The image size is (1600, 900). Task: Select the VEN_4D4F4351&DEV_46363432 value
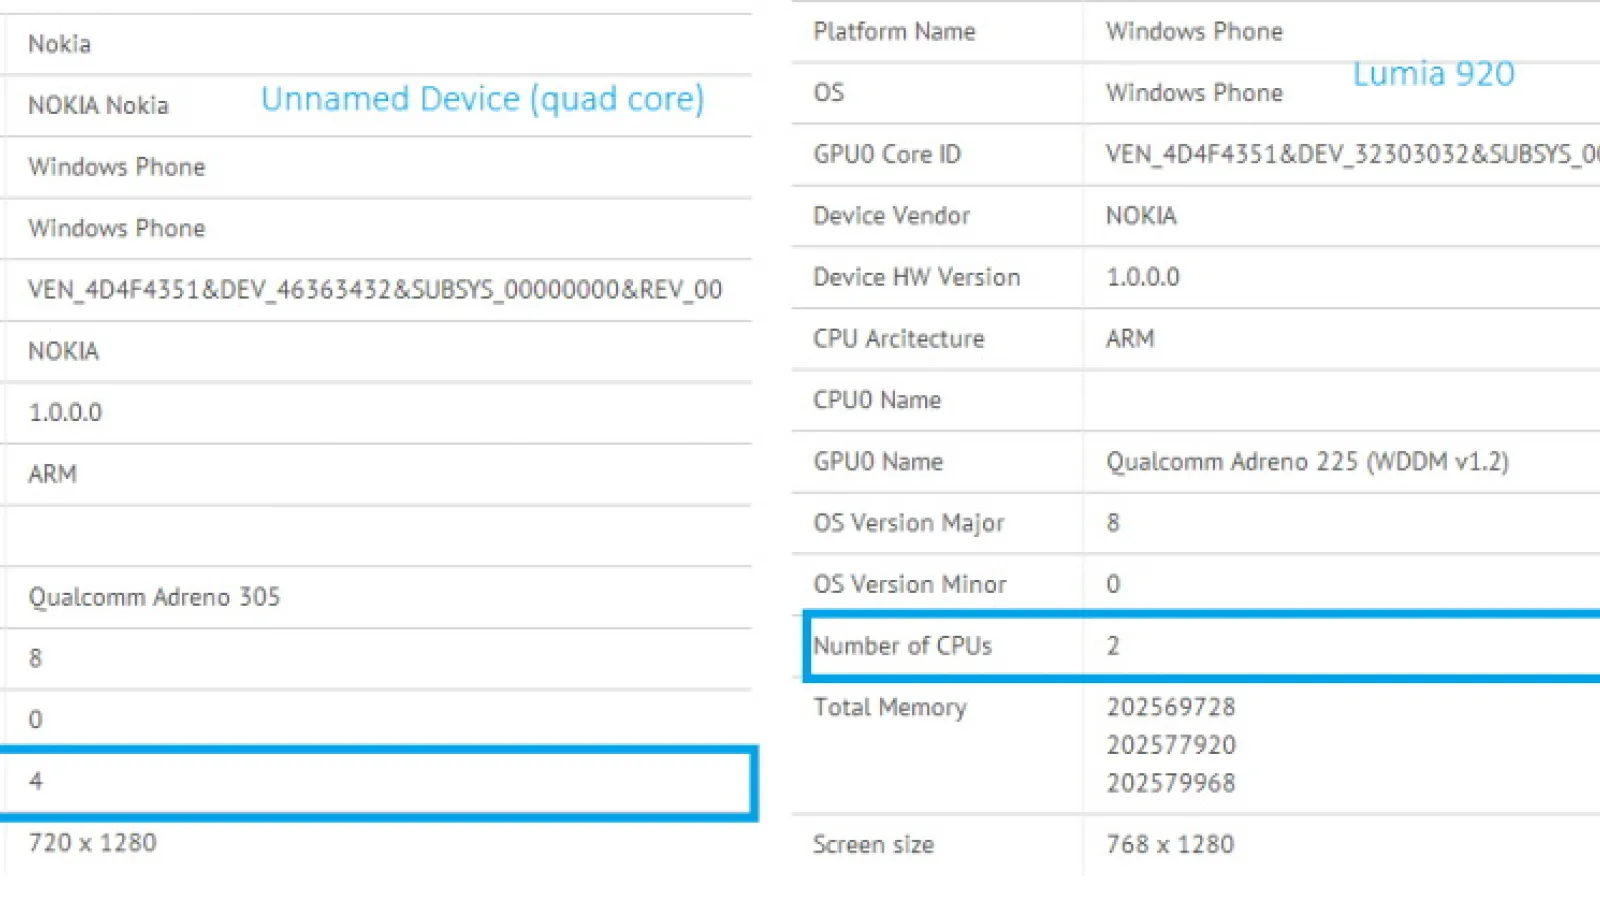click(x=375, y=290)
